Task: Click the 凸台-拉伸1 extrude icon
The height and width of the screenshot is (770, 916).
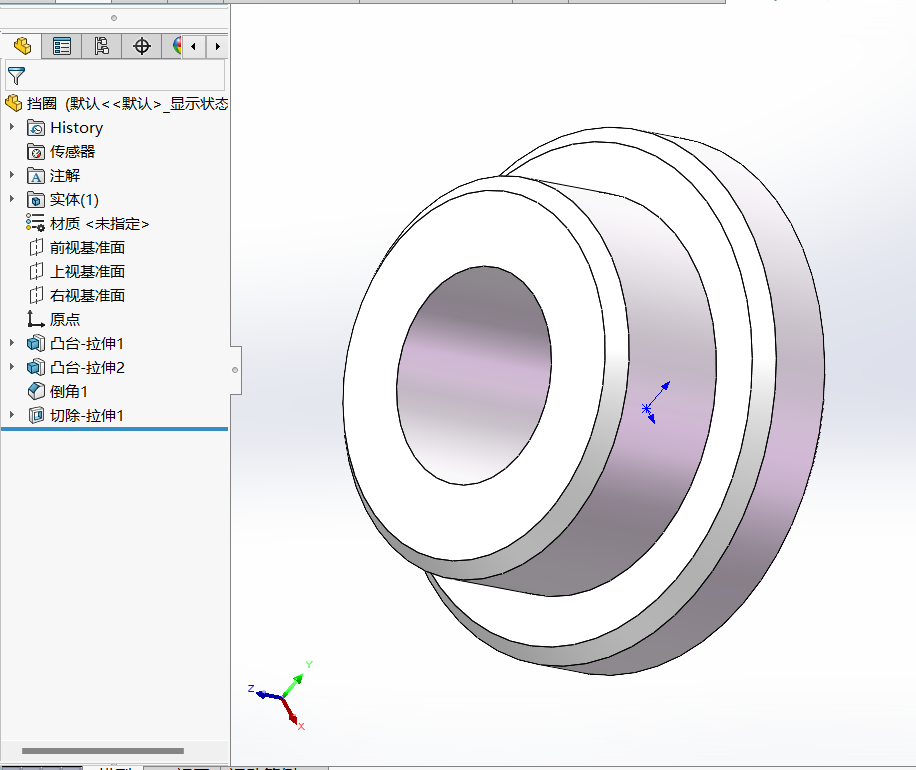Action: point(36,344)
